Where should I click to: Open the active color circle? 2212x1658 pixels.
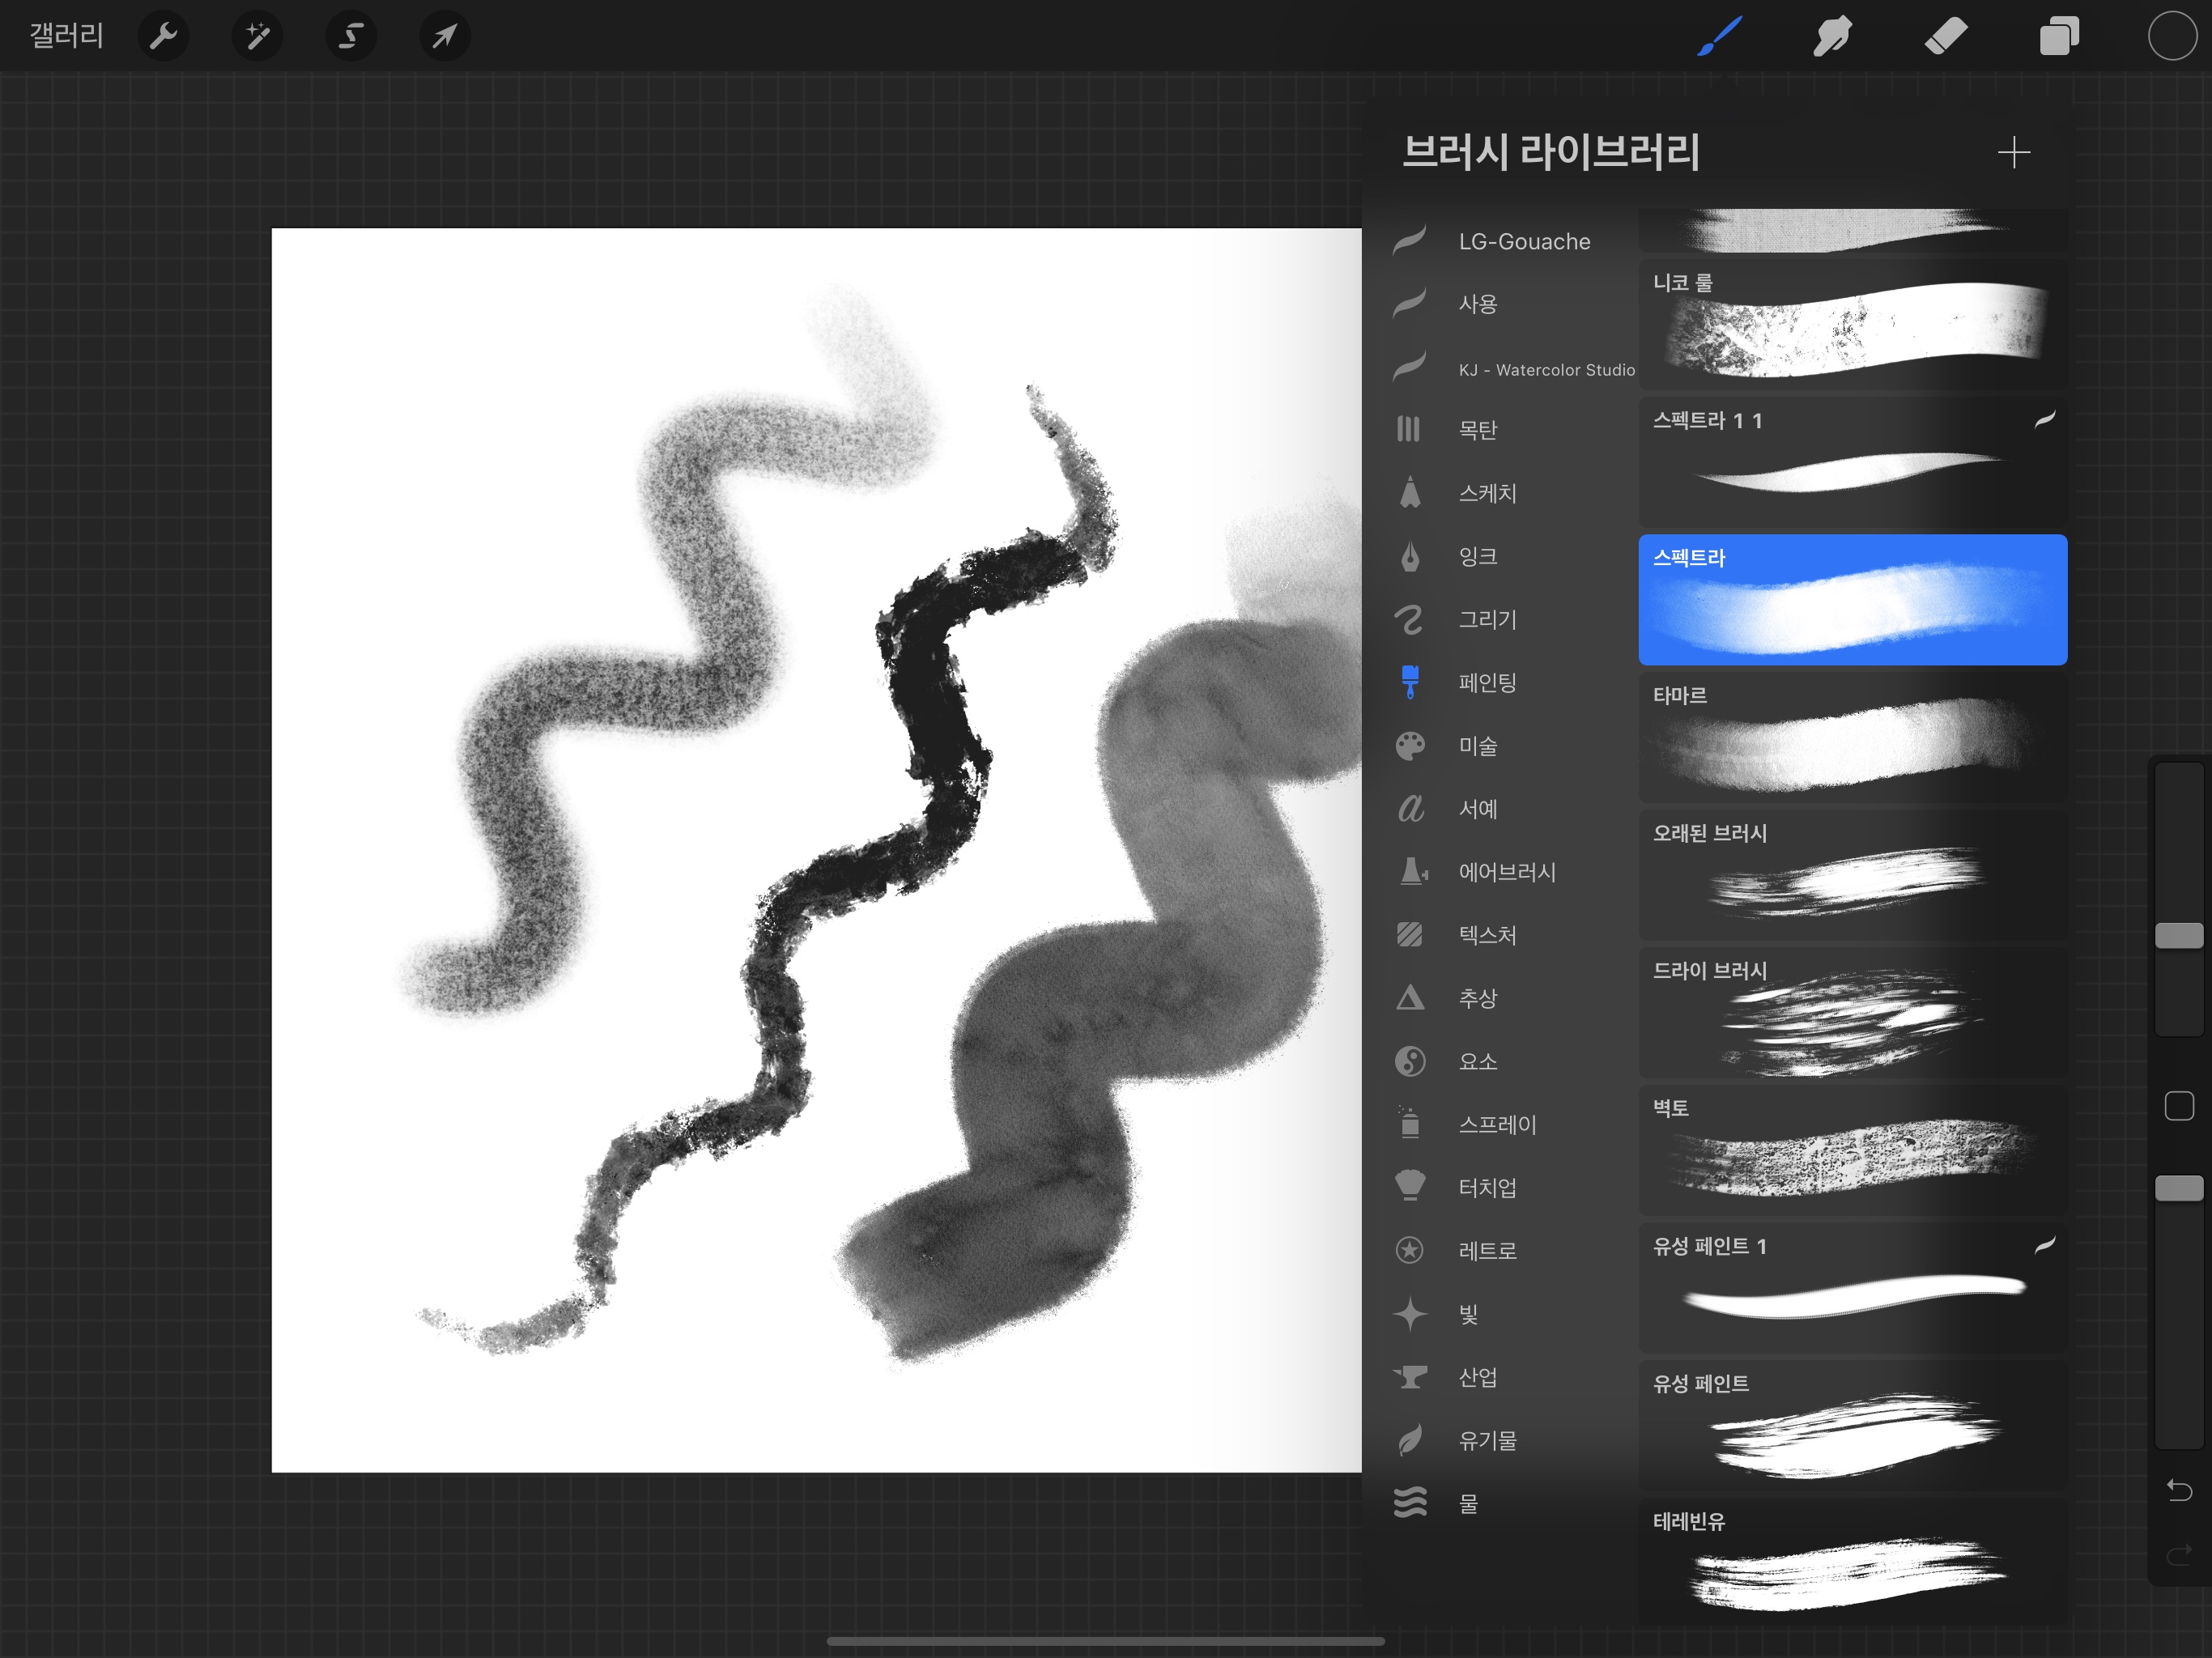pyautogui.click(x=2172, y=37)
